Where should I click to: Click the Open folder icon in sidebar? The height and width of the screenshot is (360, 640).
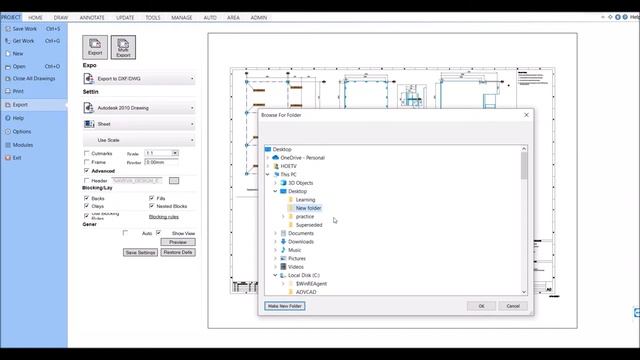[x=8, y=66]
